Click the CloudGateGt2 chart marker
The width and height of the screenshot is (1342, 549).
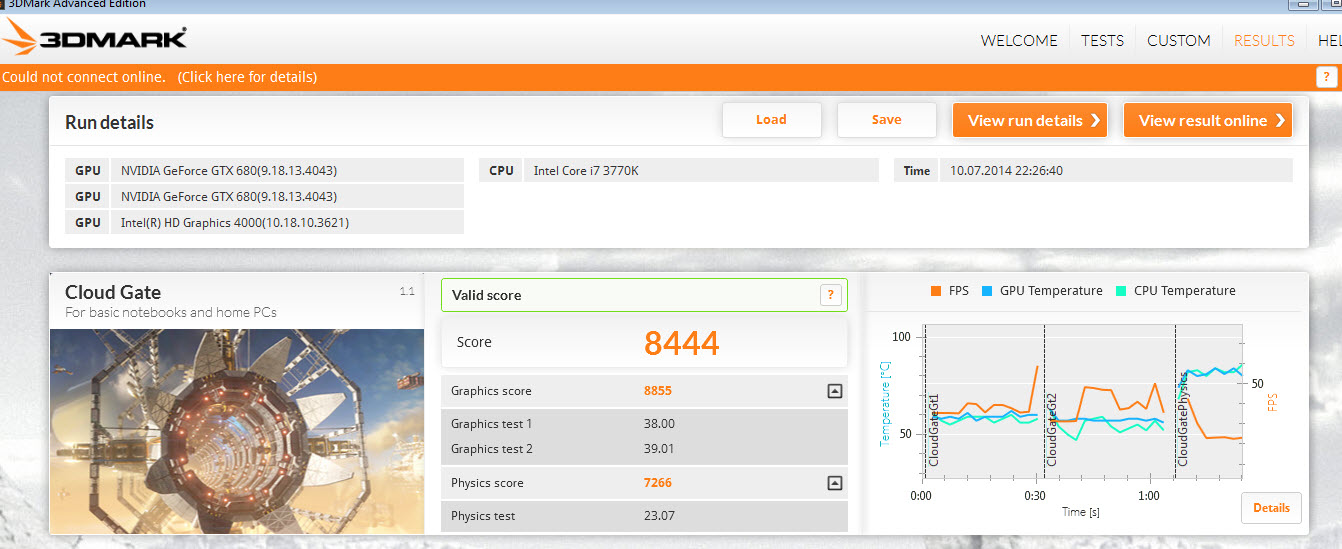coord(1052,430)
